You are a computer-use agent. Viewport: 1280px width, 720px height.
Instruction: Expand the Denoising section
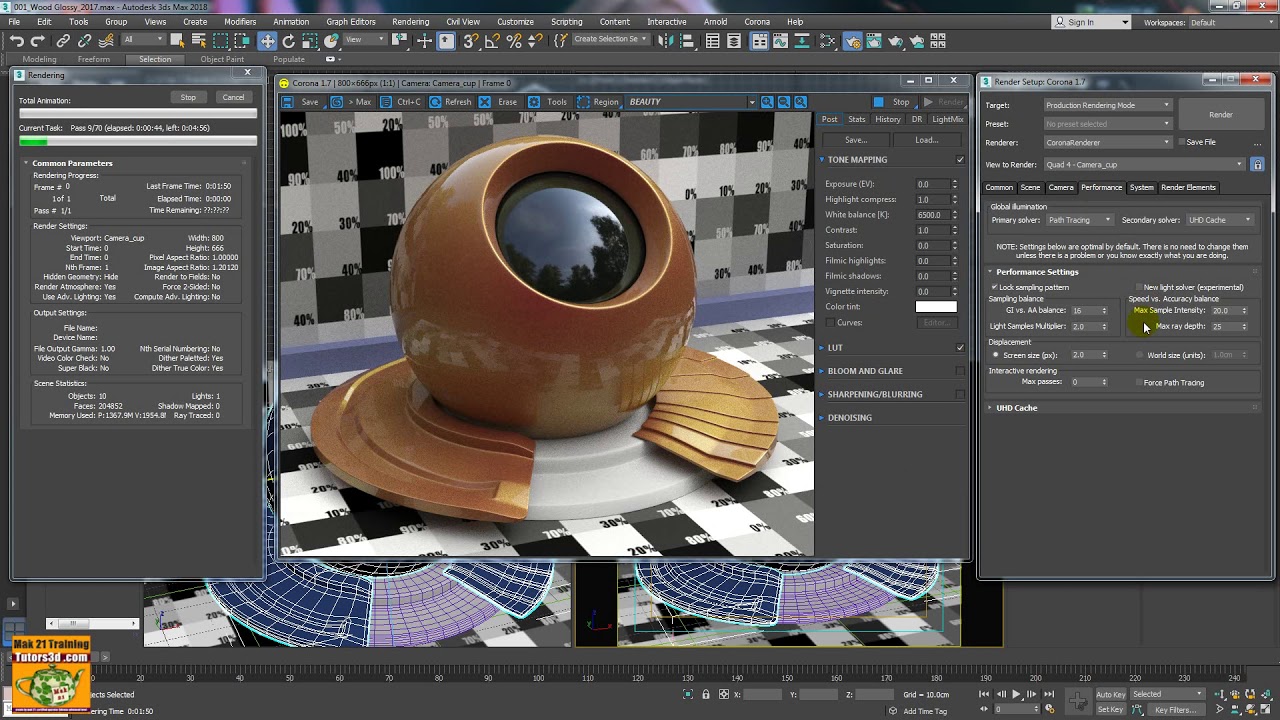[849, 418]
